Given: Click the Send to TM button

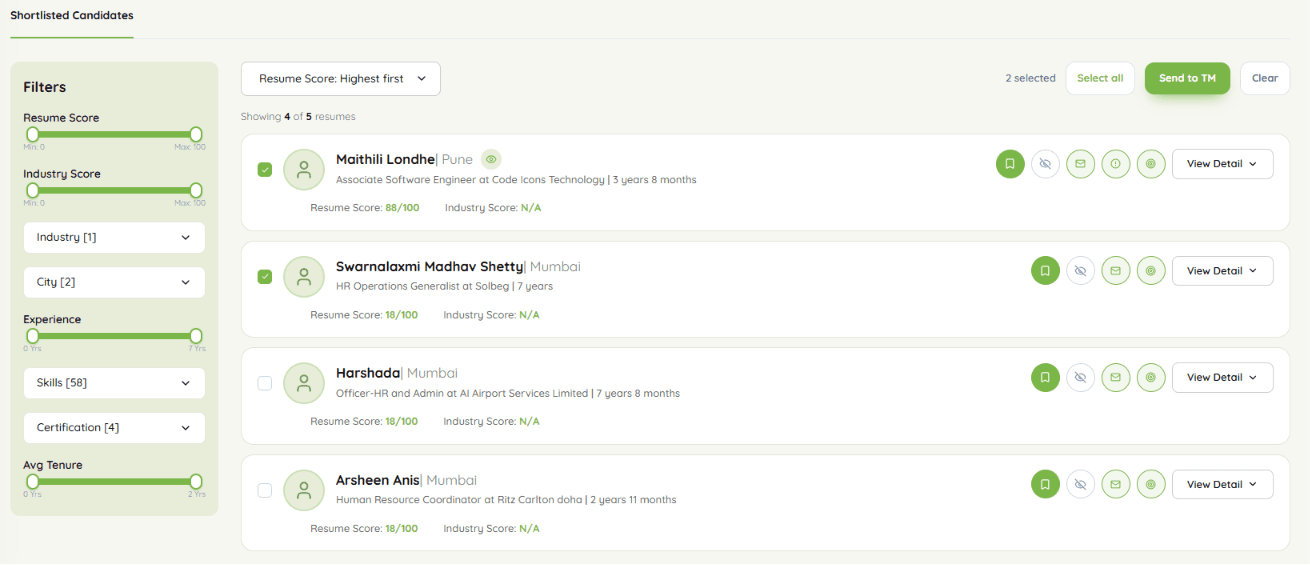Looking at the screenshot, I should tap(1187, 78).
